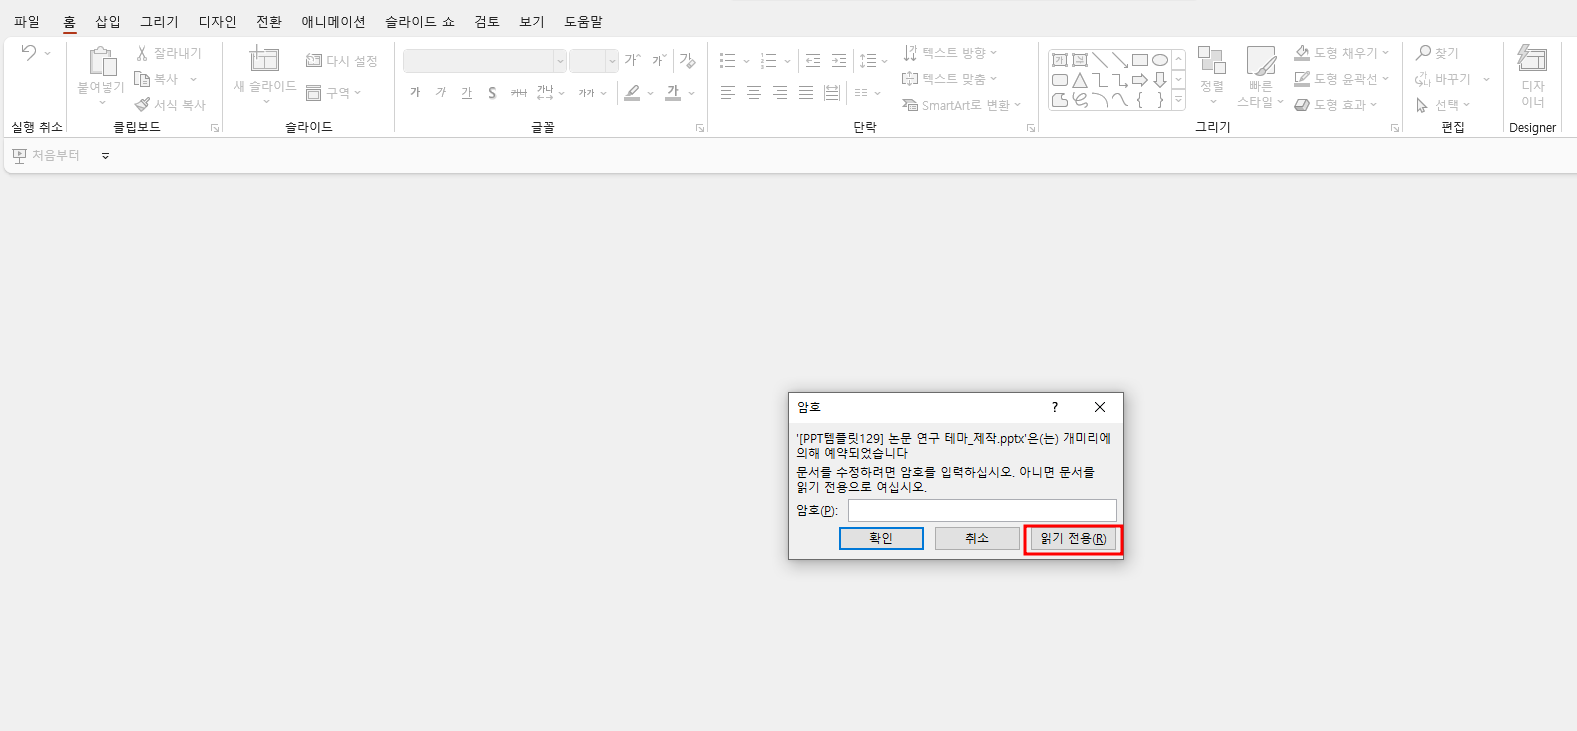Viewport: 1577px width, 731px height.
Task: Open the Shape Effects (도형 효과) dropdown
Action: click(1374, 105)
